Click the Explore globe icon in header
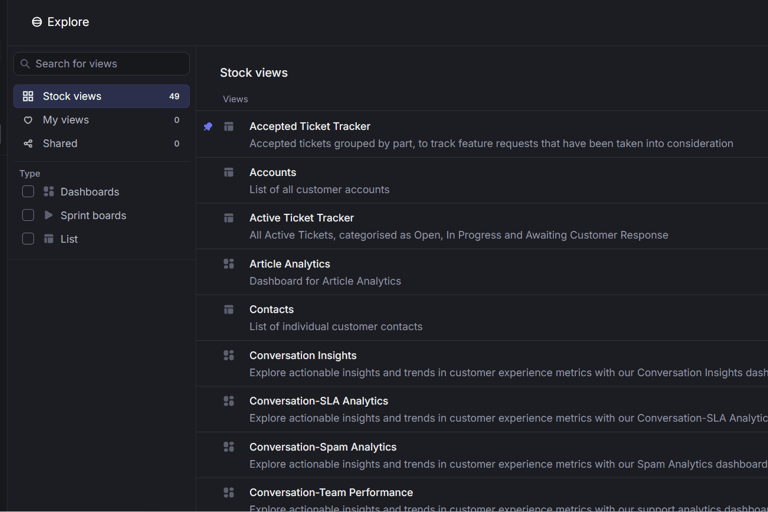Screen dimensions: 768x512 click(37, 22)
